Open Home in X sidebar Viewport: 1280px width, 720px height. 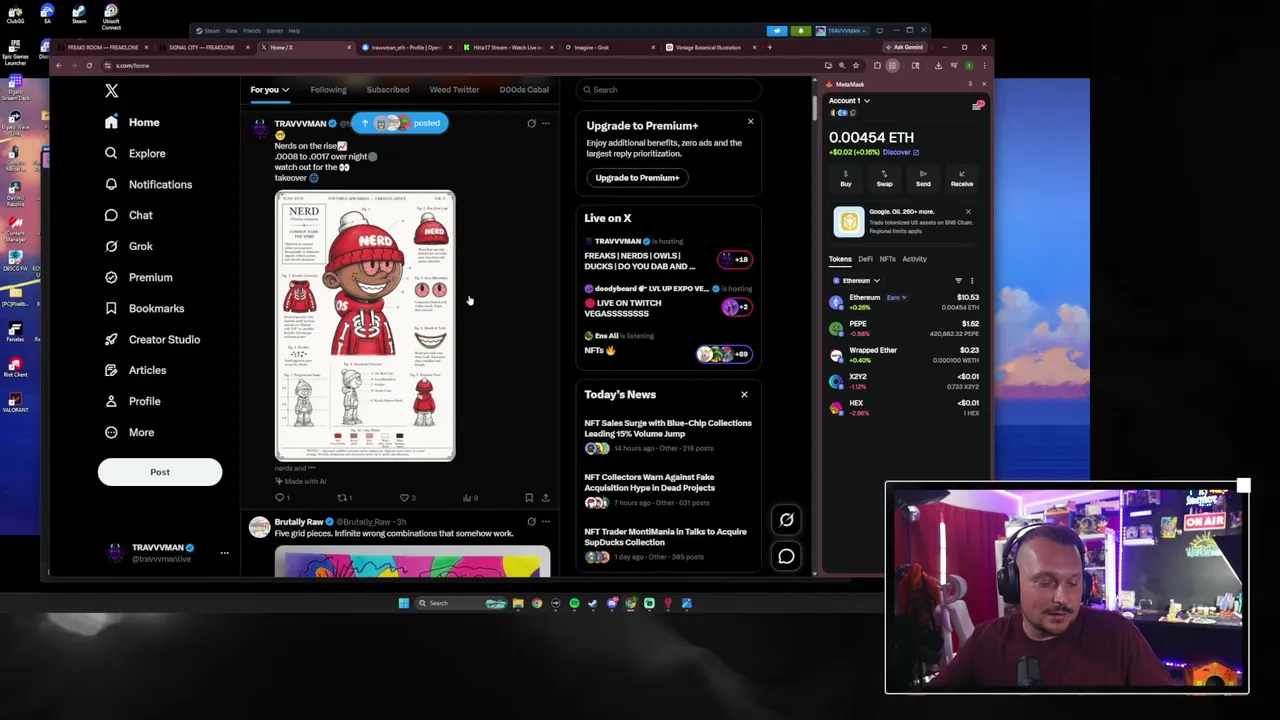(133, 122)
